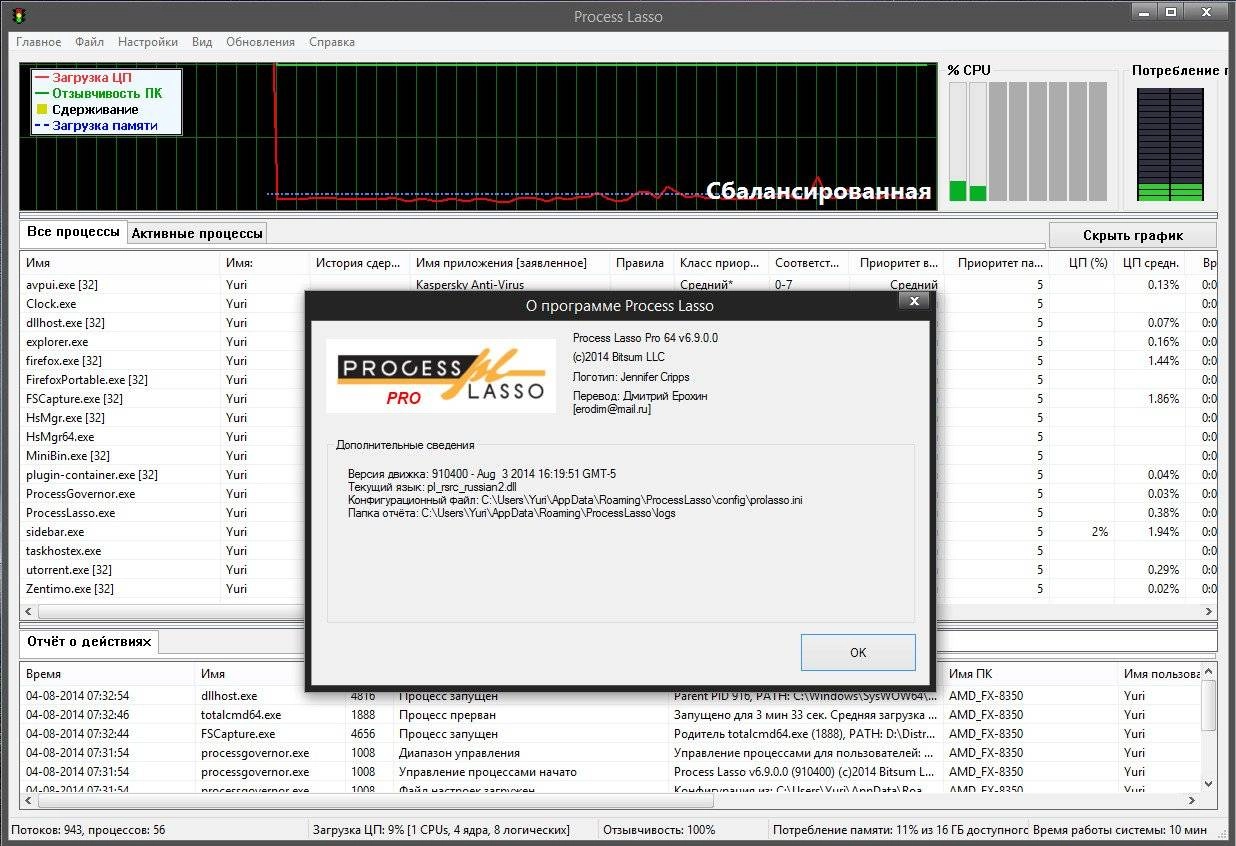Click the Process Lasso Pro logo image
The image size is (1236, 846).
tap(441, 376)
